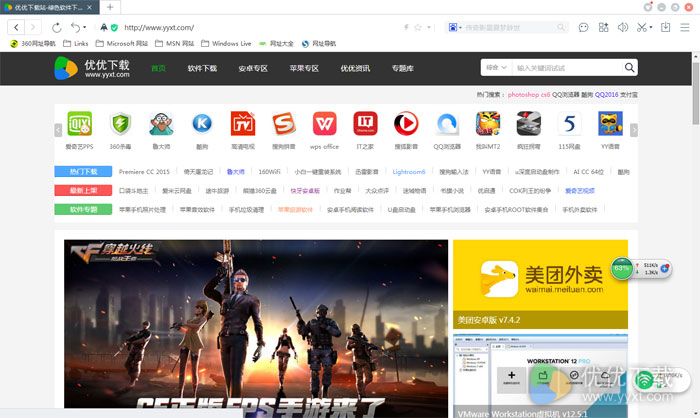Image resolution: width=700 pixels, height=418 pixels.
Task: Show more apps with the carousel right arrow
Action: (634, 130)
